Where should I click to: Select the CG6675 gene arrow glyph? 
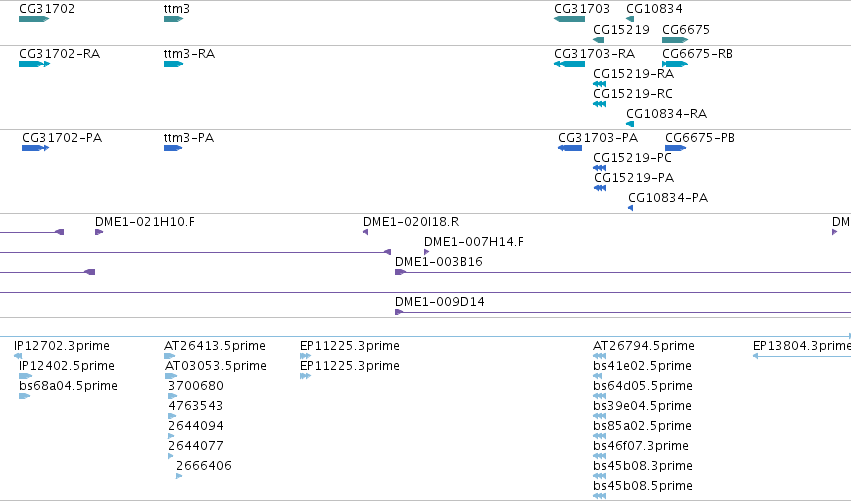[x=675, y=40]
